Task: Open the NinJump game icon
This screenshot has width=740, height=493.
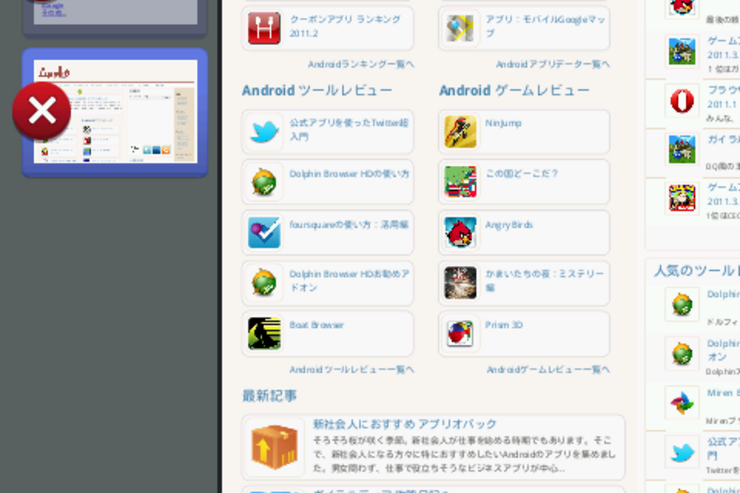Action: coord(460,132)
